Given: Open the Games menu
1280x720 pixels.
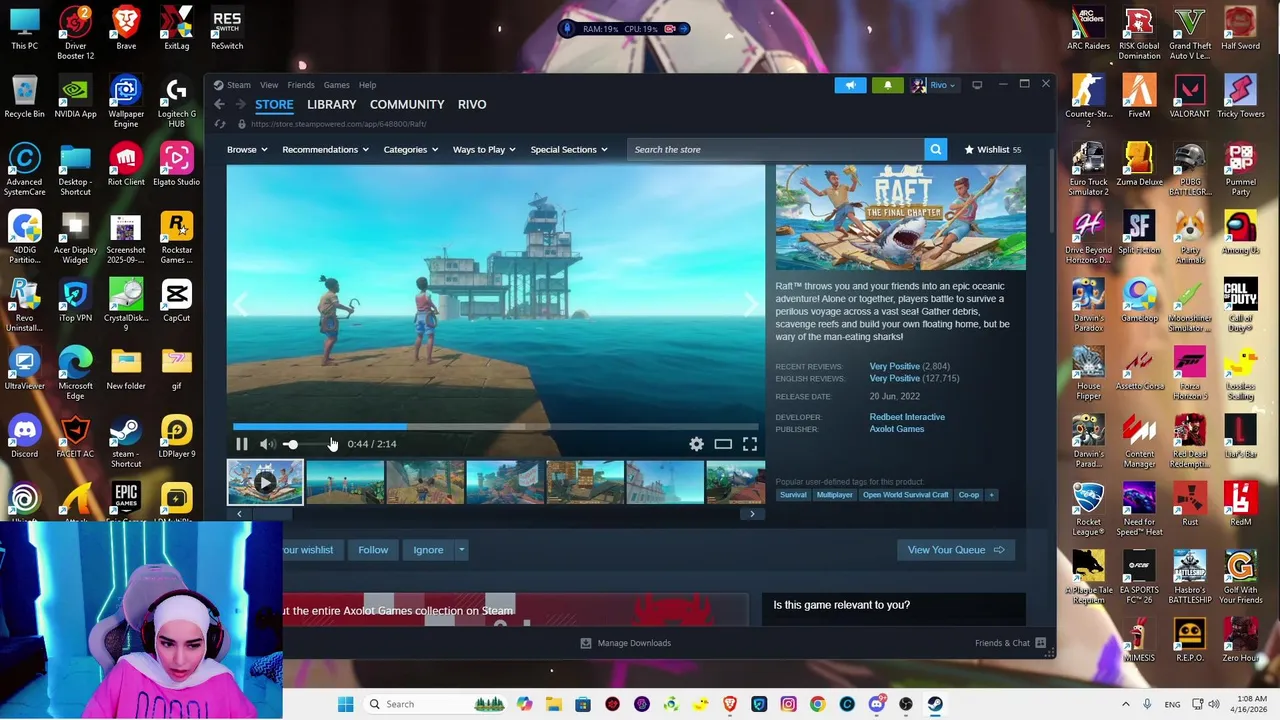Looking at the screenshot, I should click(x=337, y=85).
